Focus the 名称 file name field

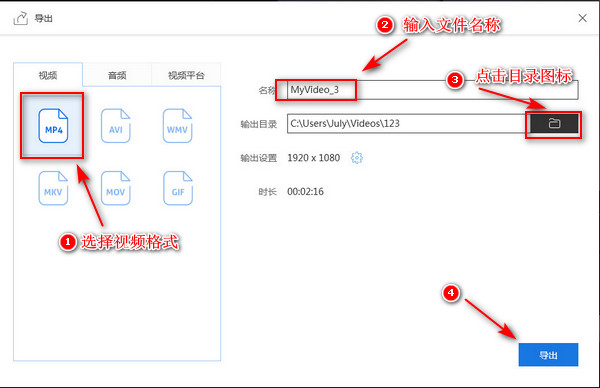pyautogui.click(x=432, y=90)
